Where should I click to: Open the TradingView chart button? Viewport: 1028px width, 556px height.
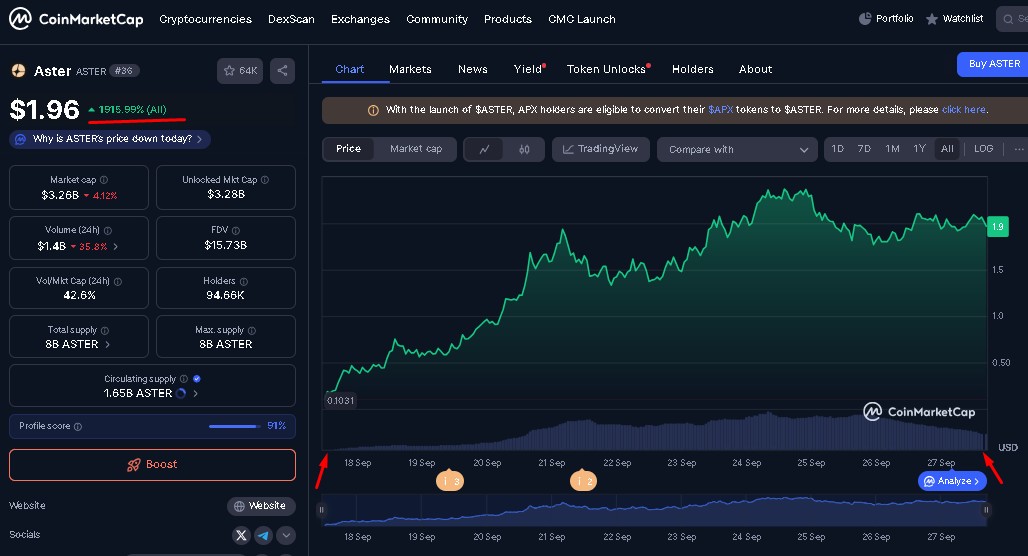[601, 149]
